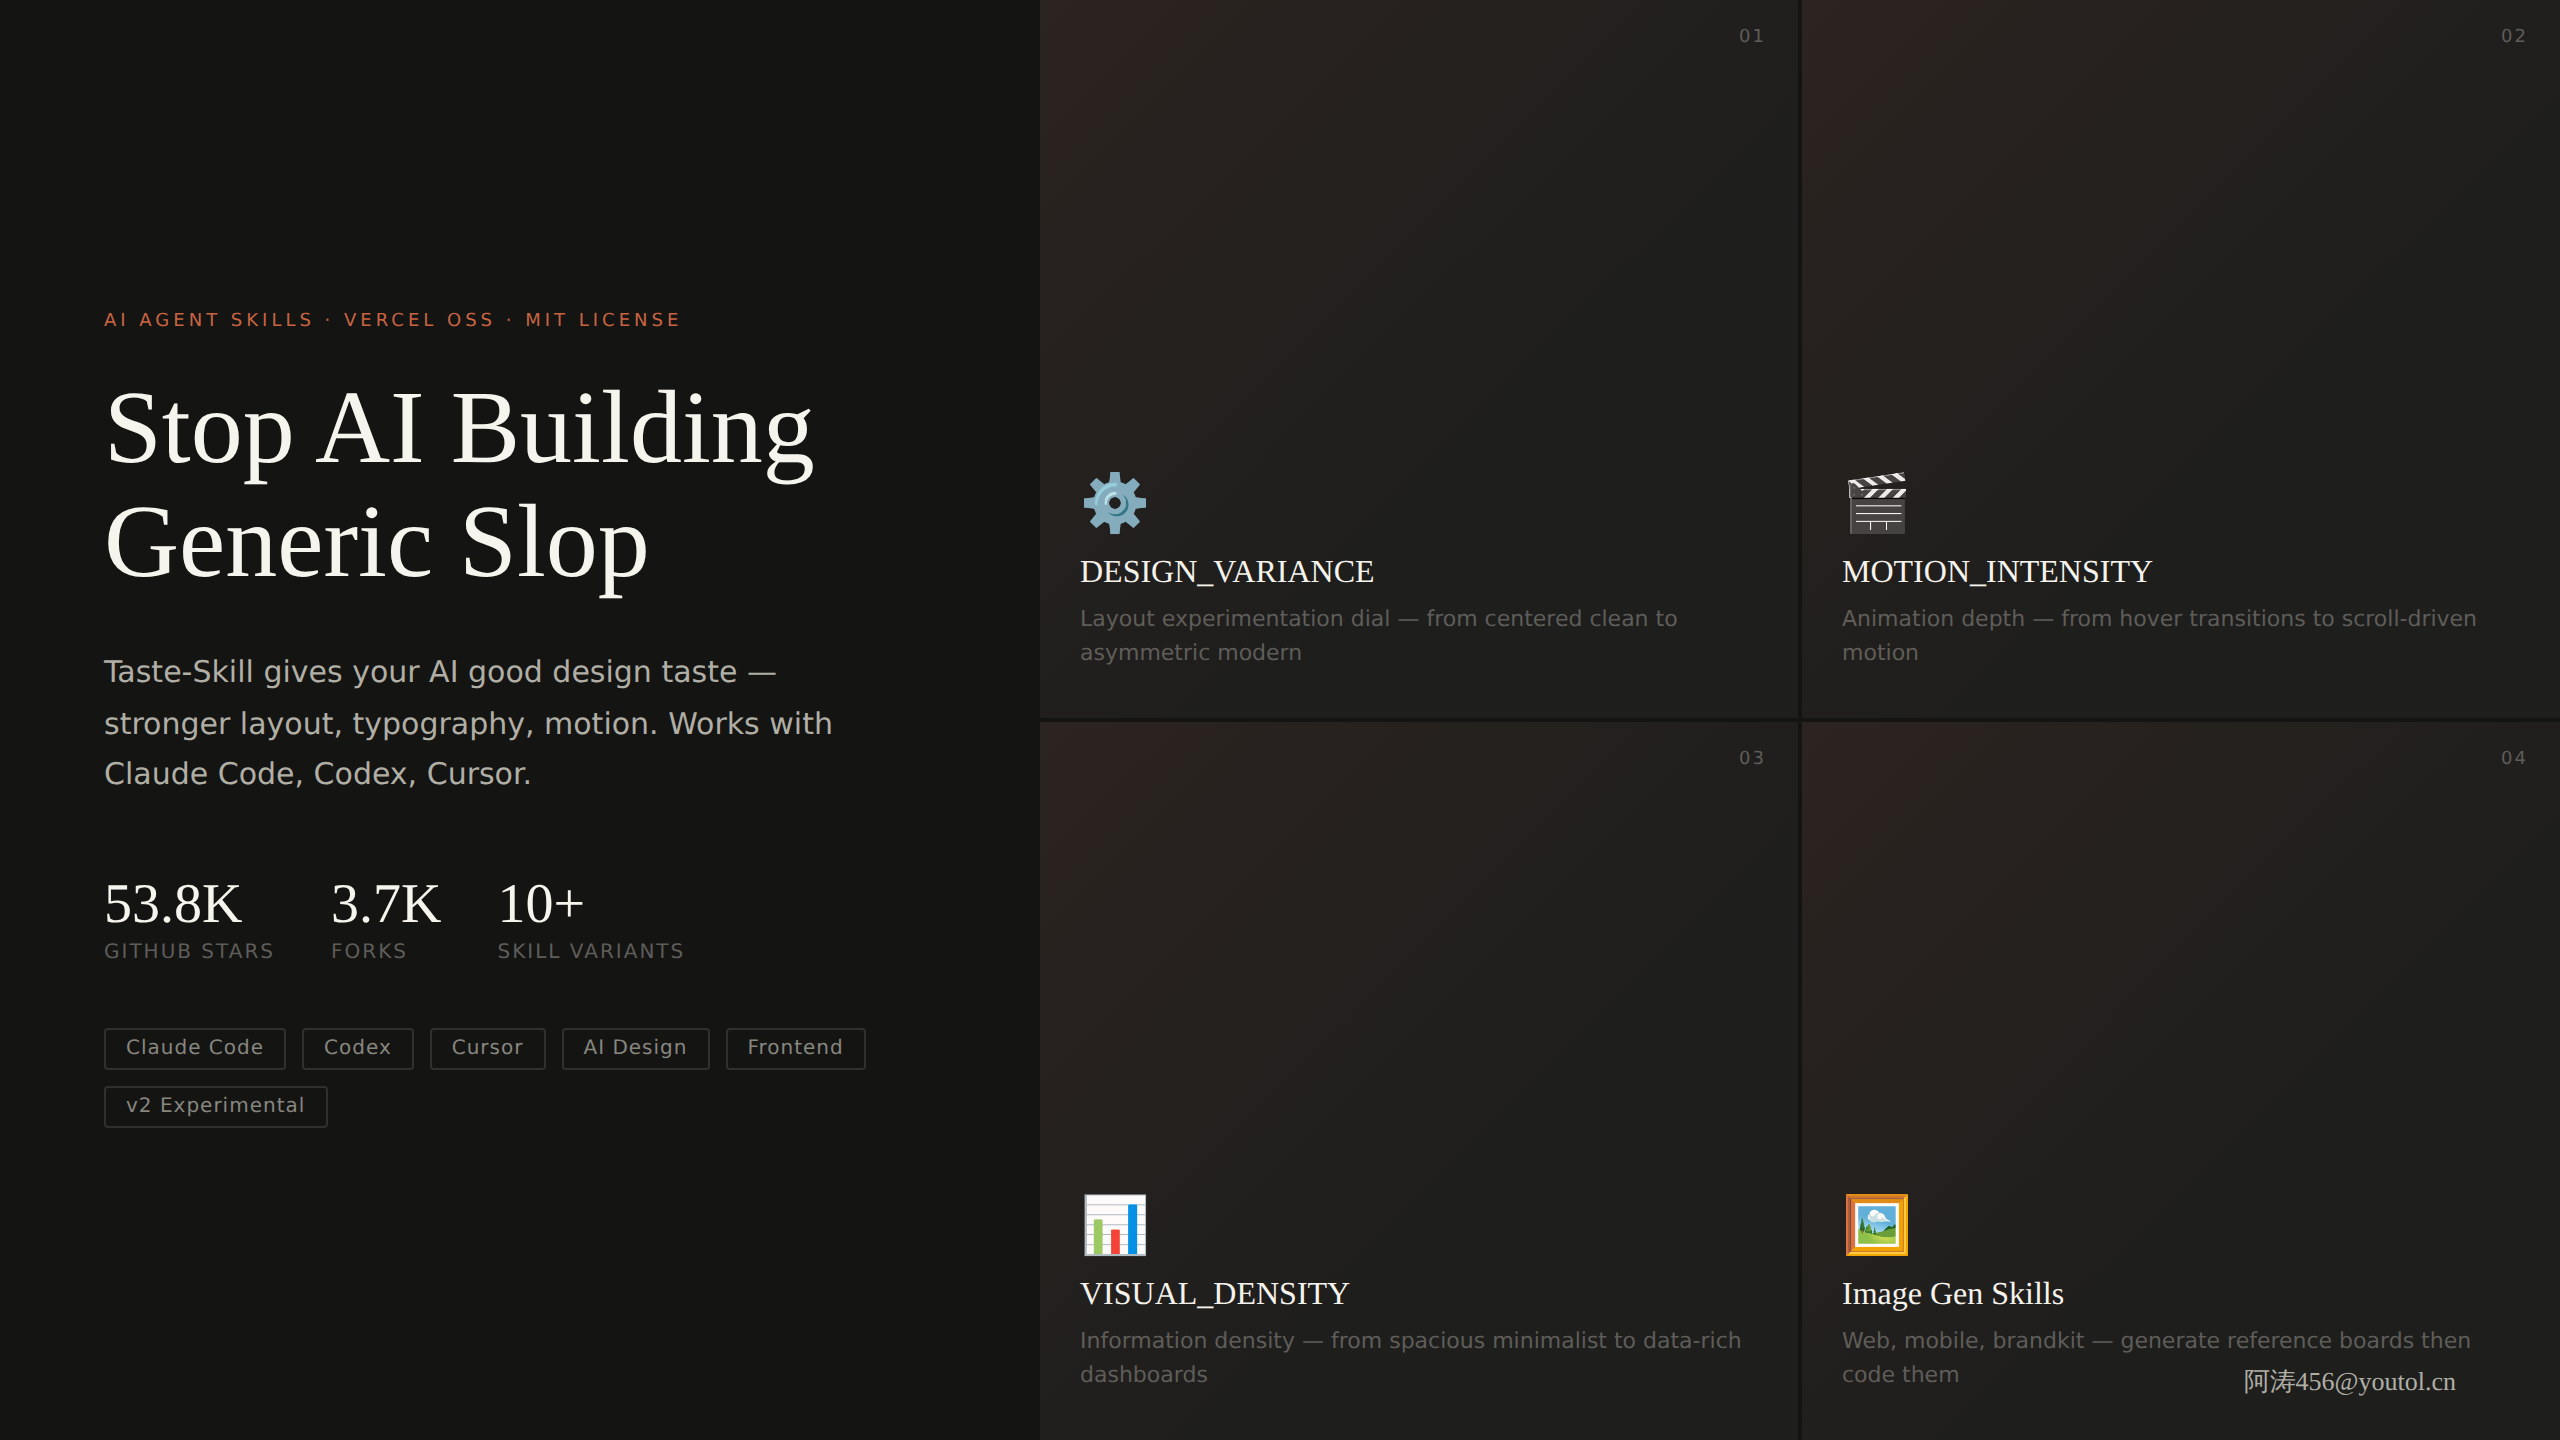
Task: Open the DESIGN_VARIANCE card title
Action: pyautogui.click(x=1227, y=572)
